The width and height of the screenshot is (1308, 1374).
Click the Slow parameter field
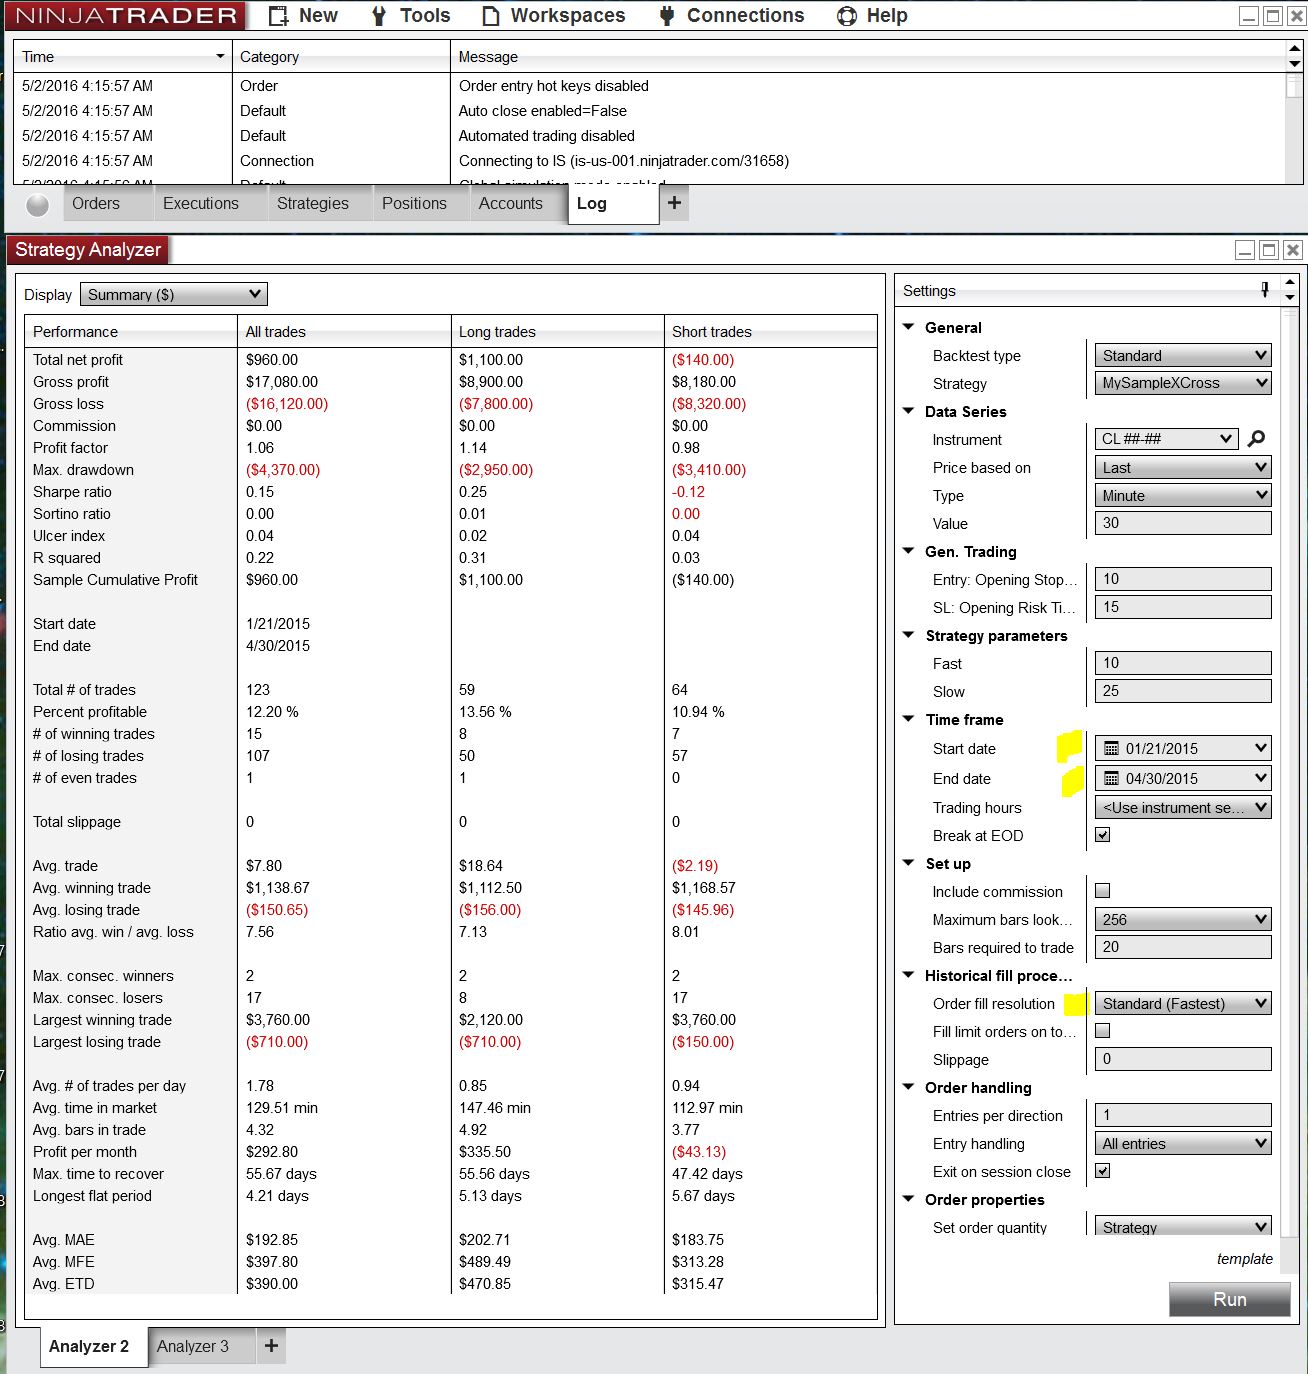click(x=1183, y=691)
